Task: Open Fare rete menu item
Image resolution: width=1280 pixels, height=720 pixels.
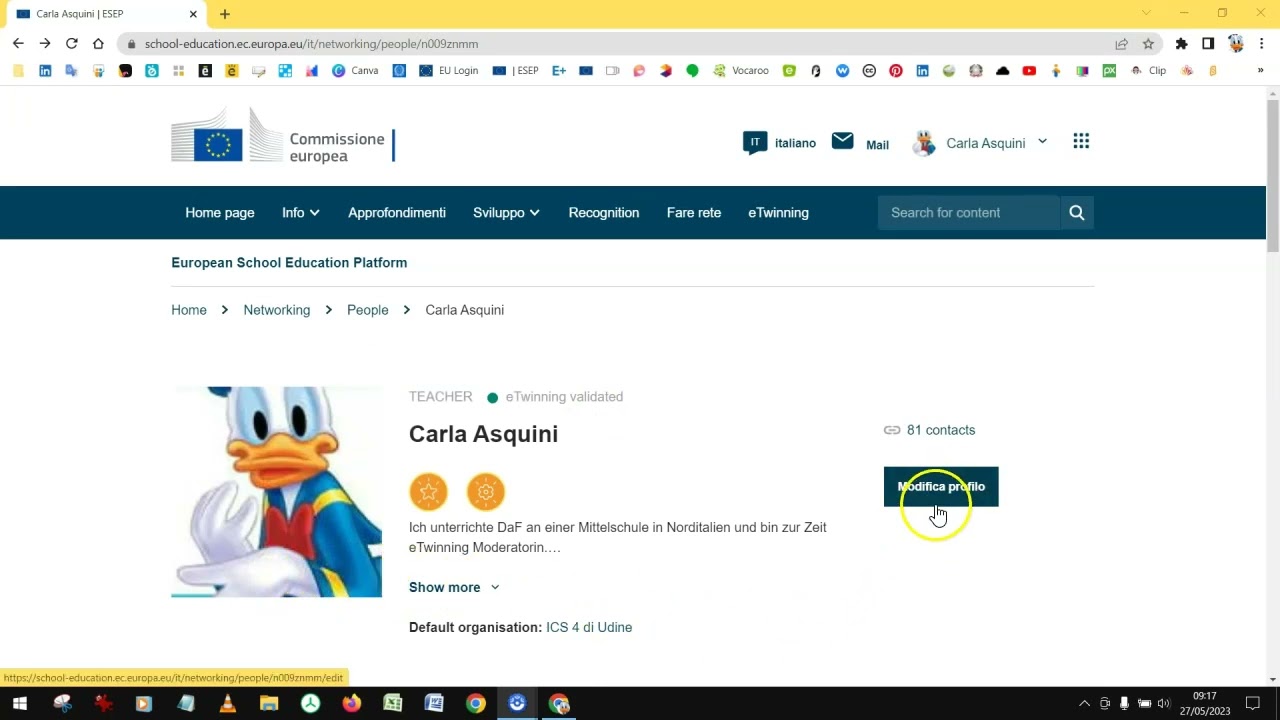Action: [x=694, y=212]
